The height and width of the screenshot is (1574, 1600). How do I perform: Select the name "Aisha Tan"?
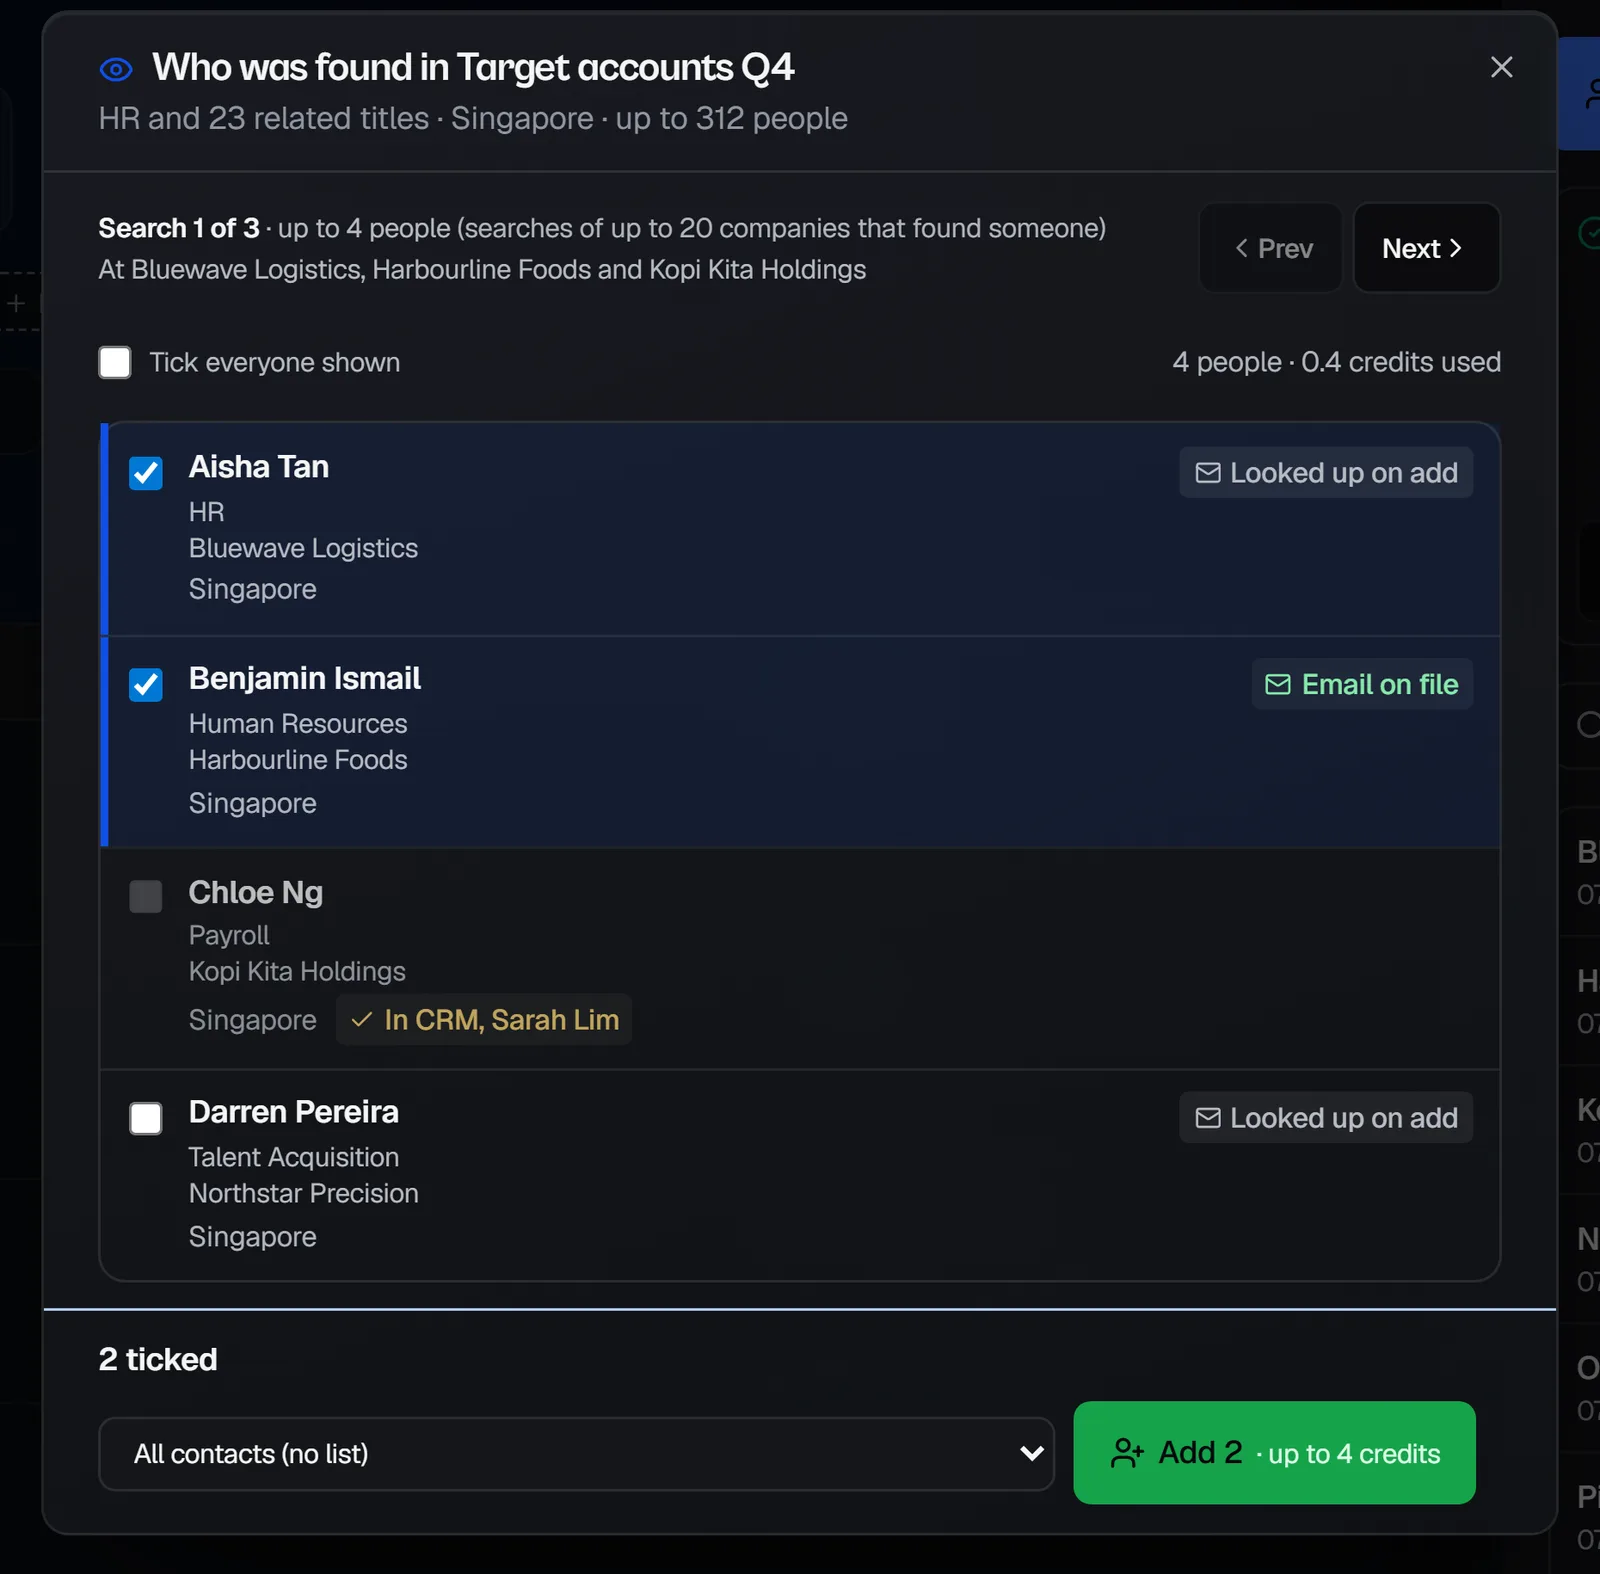259,467
